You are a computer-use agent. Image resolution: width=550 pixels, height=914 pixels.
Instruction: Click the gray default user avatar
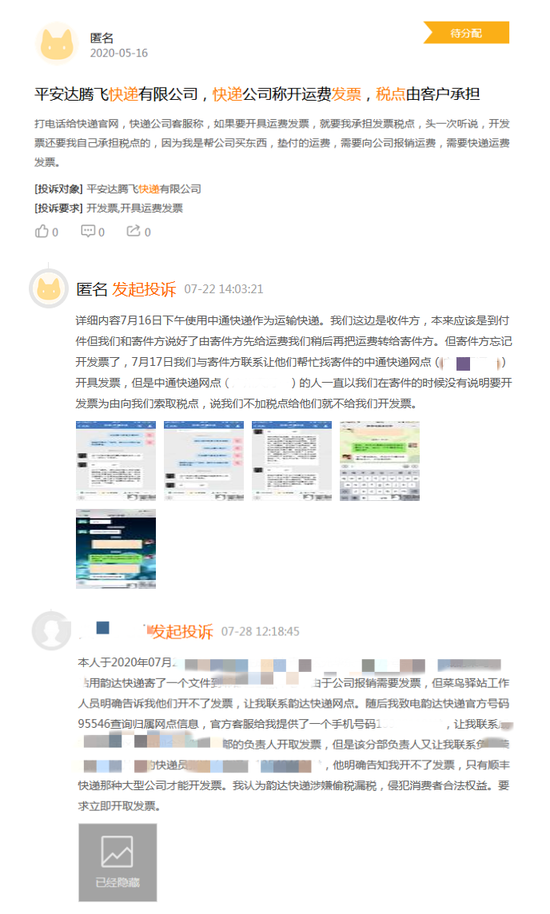(51, 631)
